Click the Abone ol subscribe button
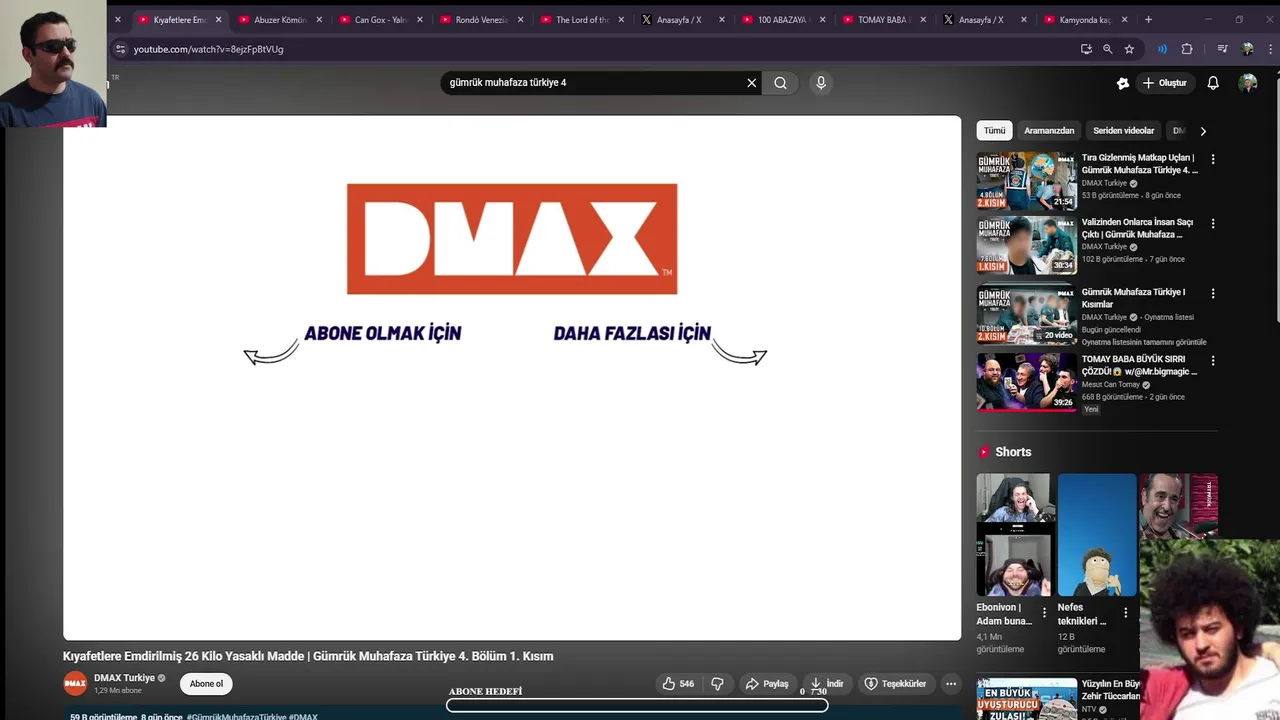Image resolution: width=1280 pixels, height=720 pixels. [206, 684]
